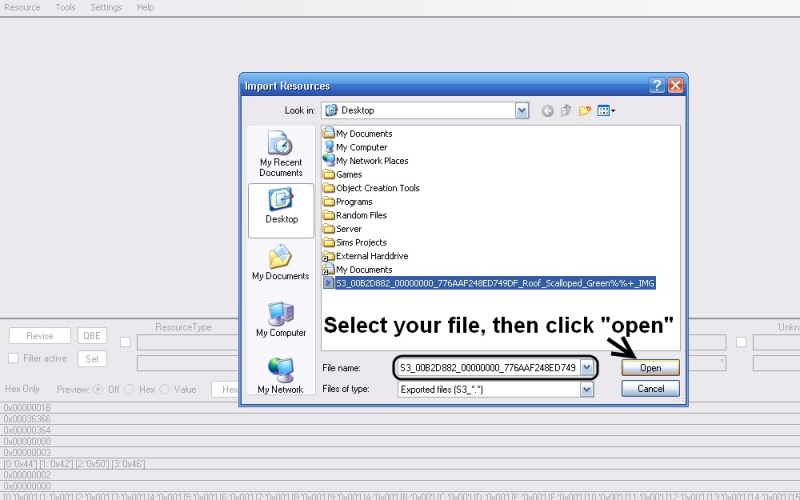Open the Views menu icon
This screenshot has width=800, height=500.
(606, 111)
